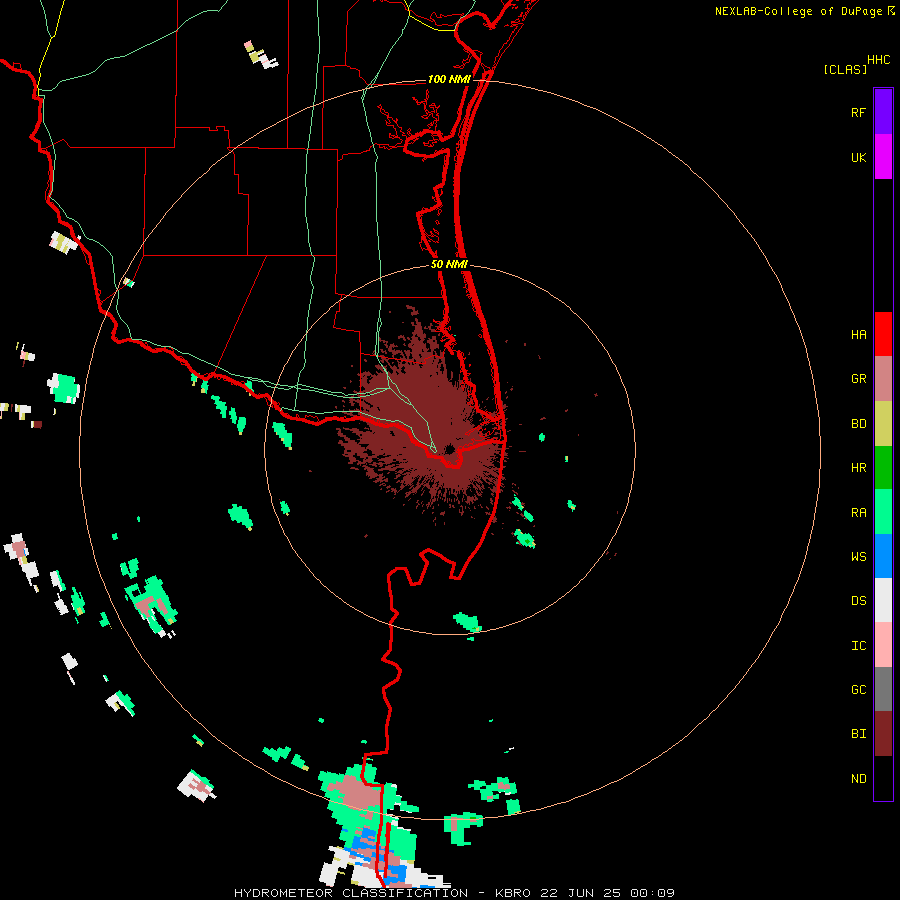Click the HR legend label
Image resolution: width=900 pixels, height=900 pixels.
click(858, 468)
